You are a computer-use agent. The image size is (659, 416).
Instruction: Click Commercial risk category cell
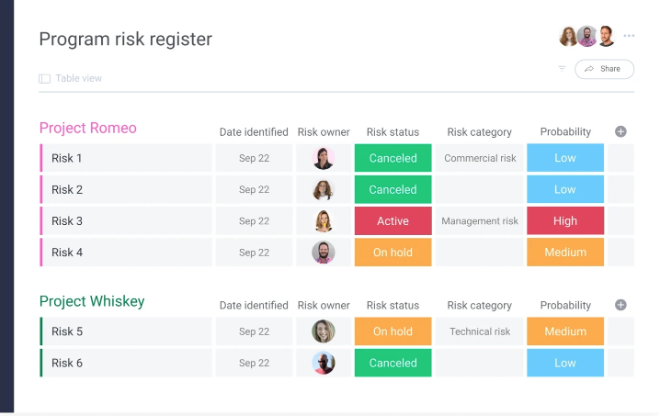pos(480,158)
